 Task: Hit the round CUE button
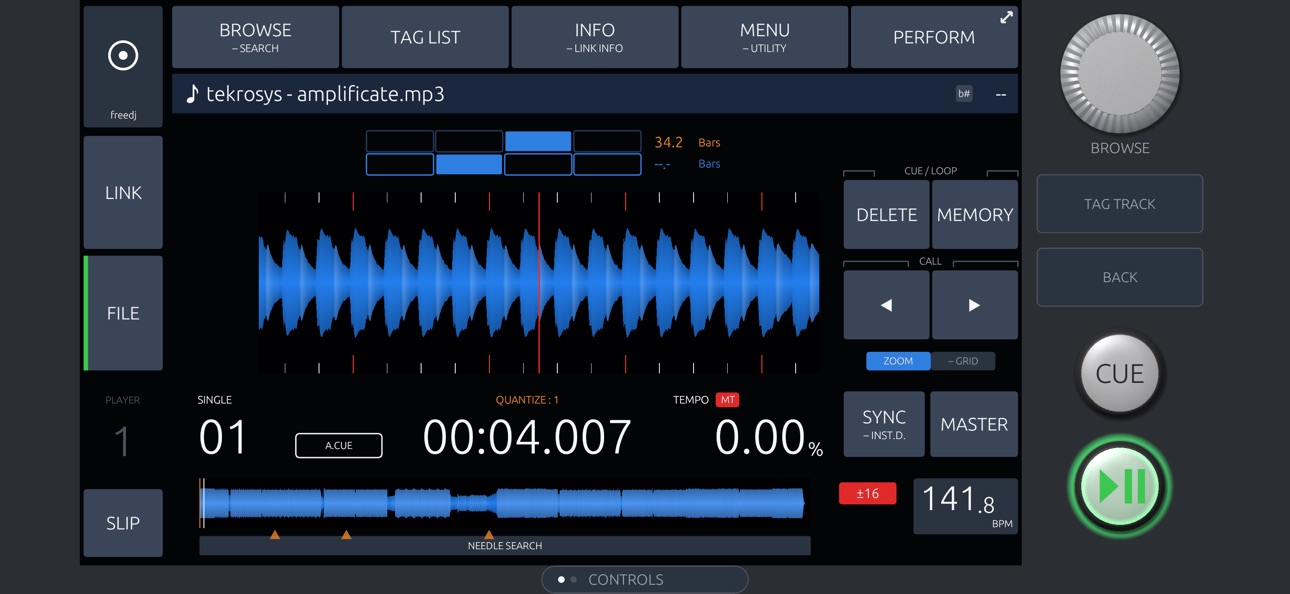coord(1120,374)
